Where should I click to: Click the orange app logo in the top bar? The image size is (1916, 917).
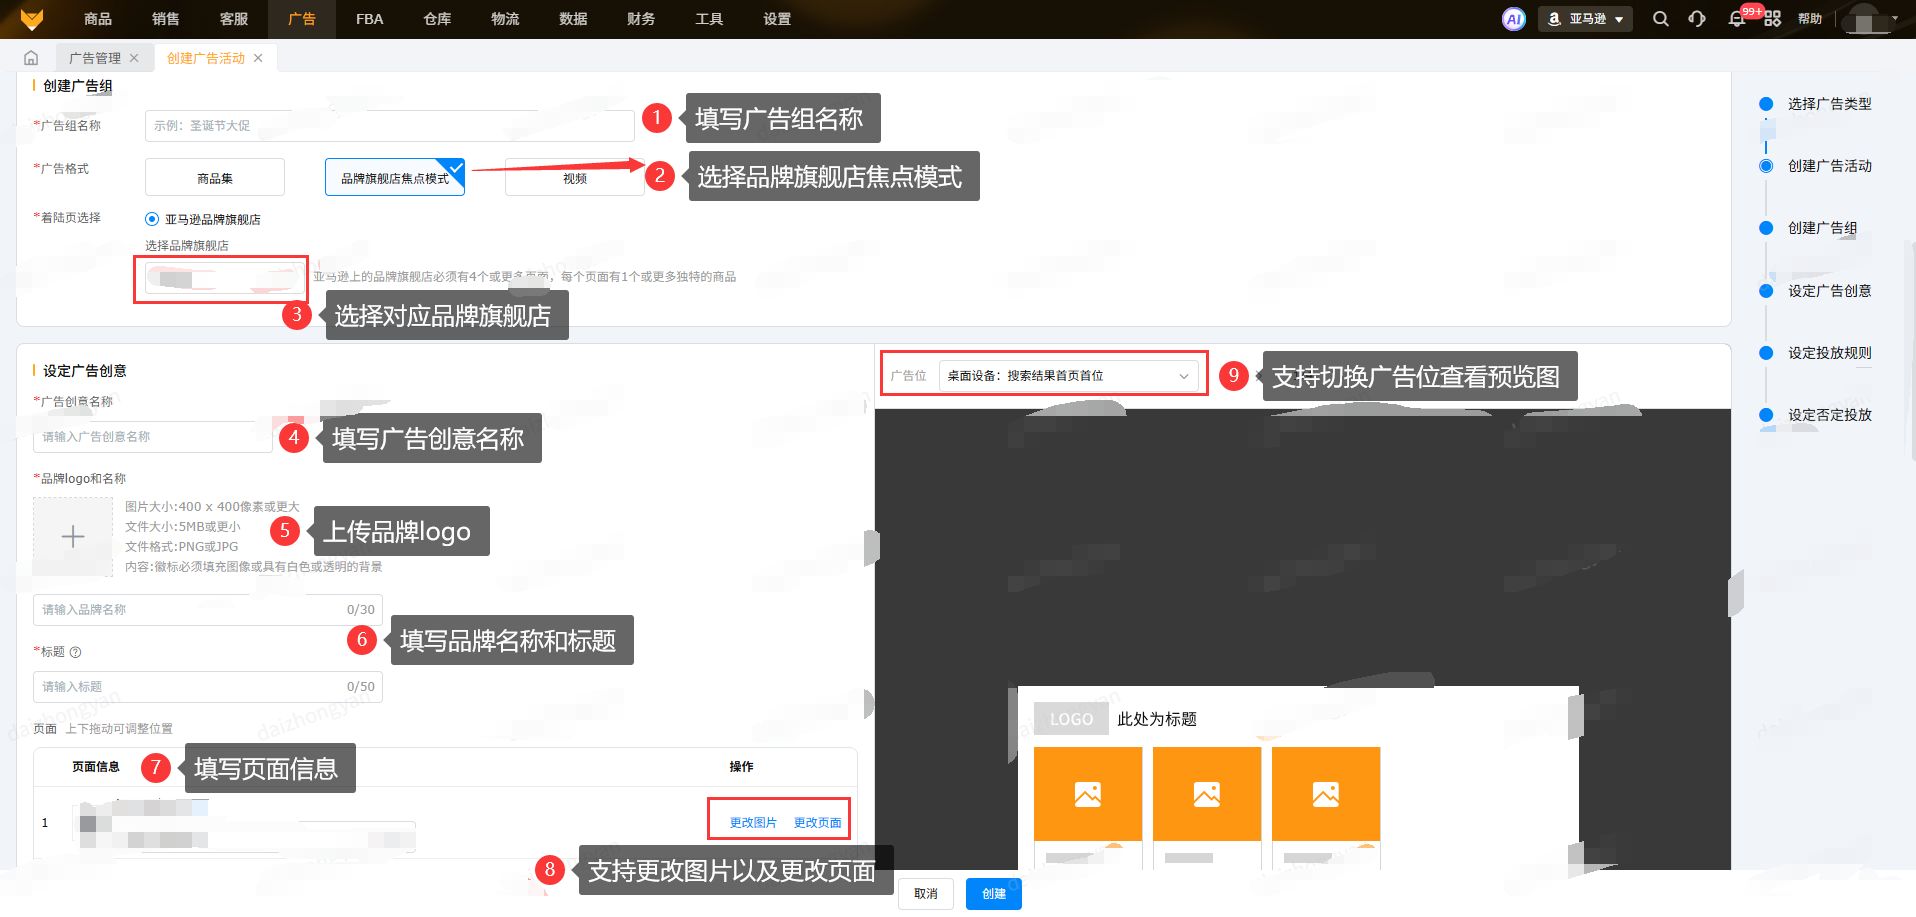point(32,19)
